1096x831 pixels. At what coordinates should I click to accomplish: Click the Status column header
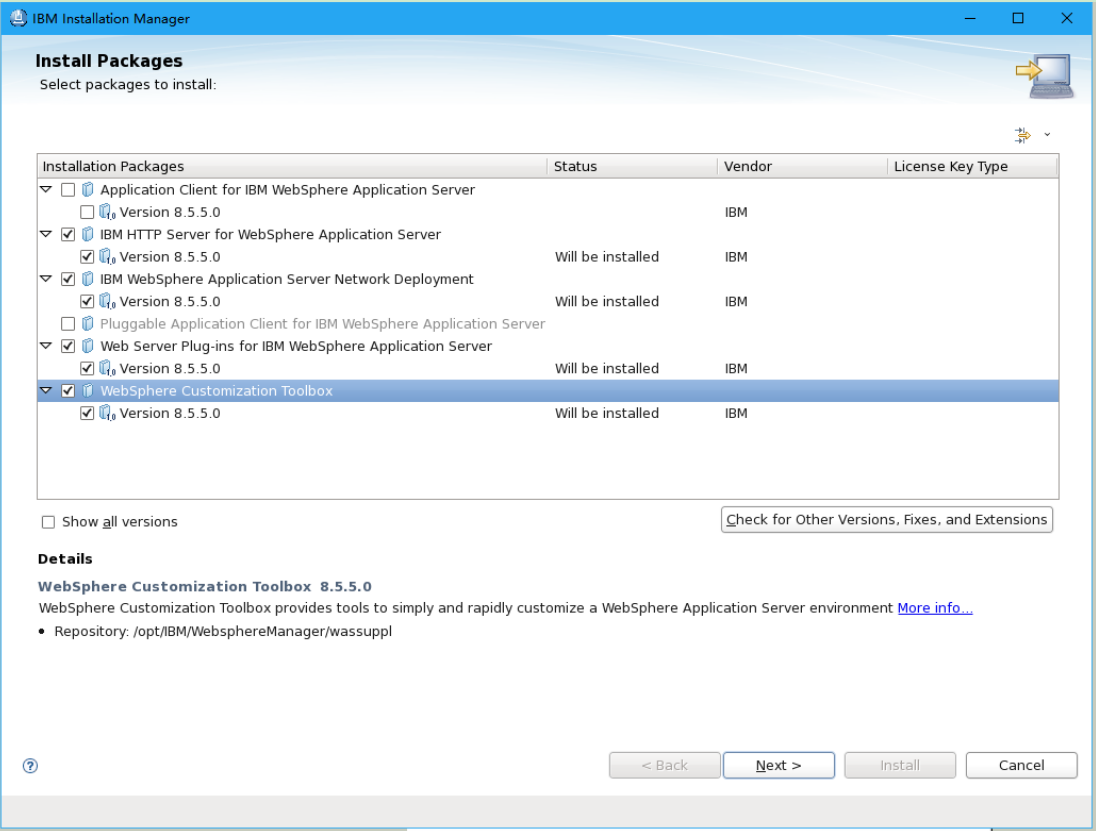click(x=575, y=166)
